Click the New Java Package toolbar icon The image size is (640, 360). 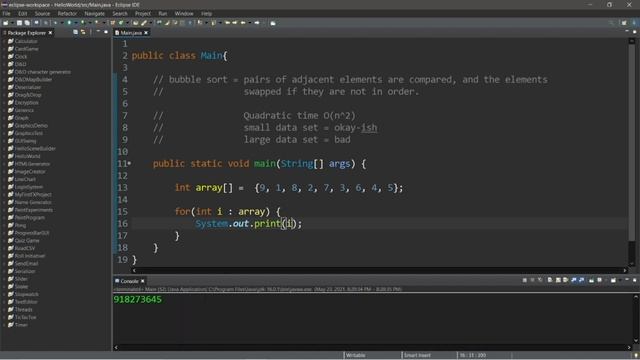click(x=113, y=23)
